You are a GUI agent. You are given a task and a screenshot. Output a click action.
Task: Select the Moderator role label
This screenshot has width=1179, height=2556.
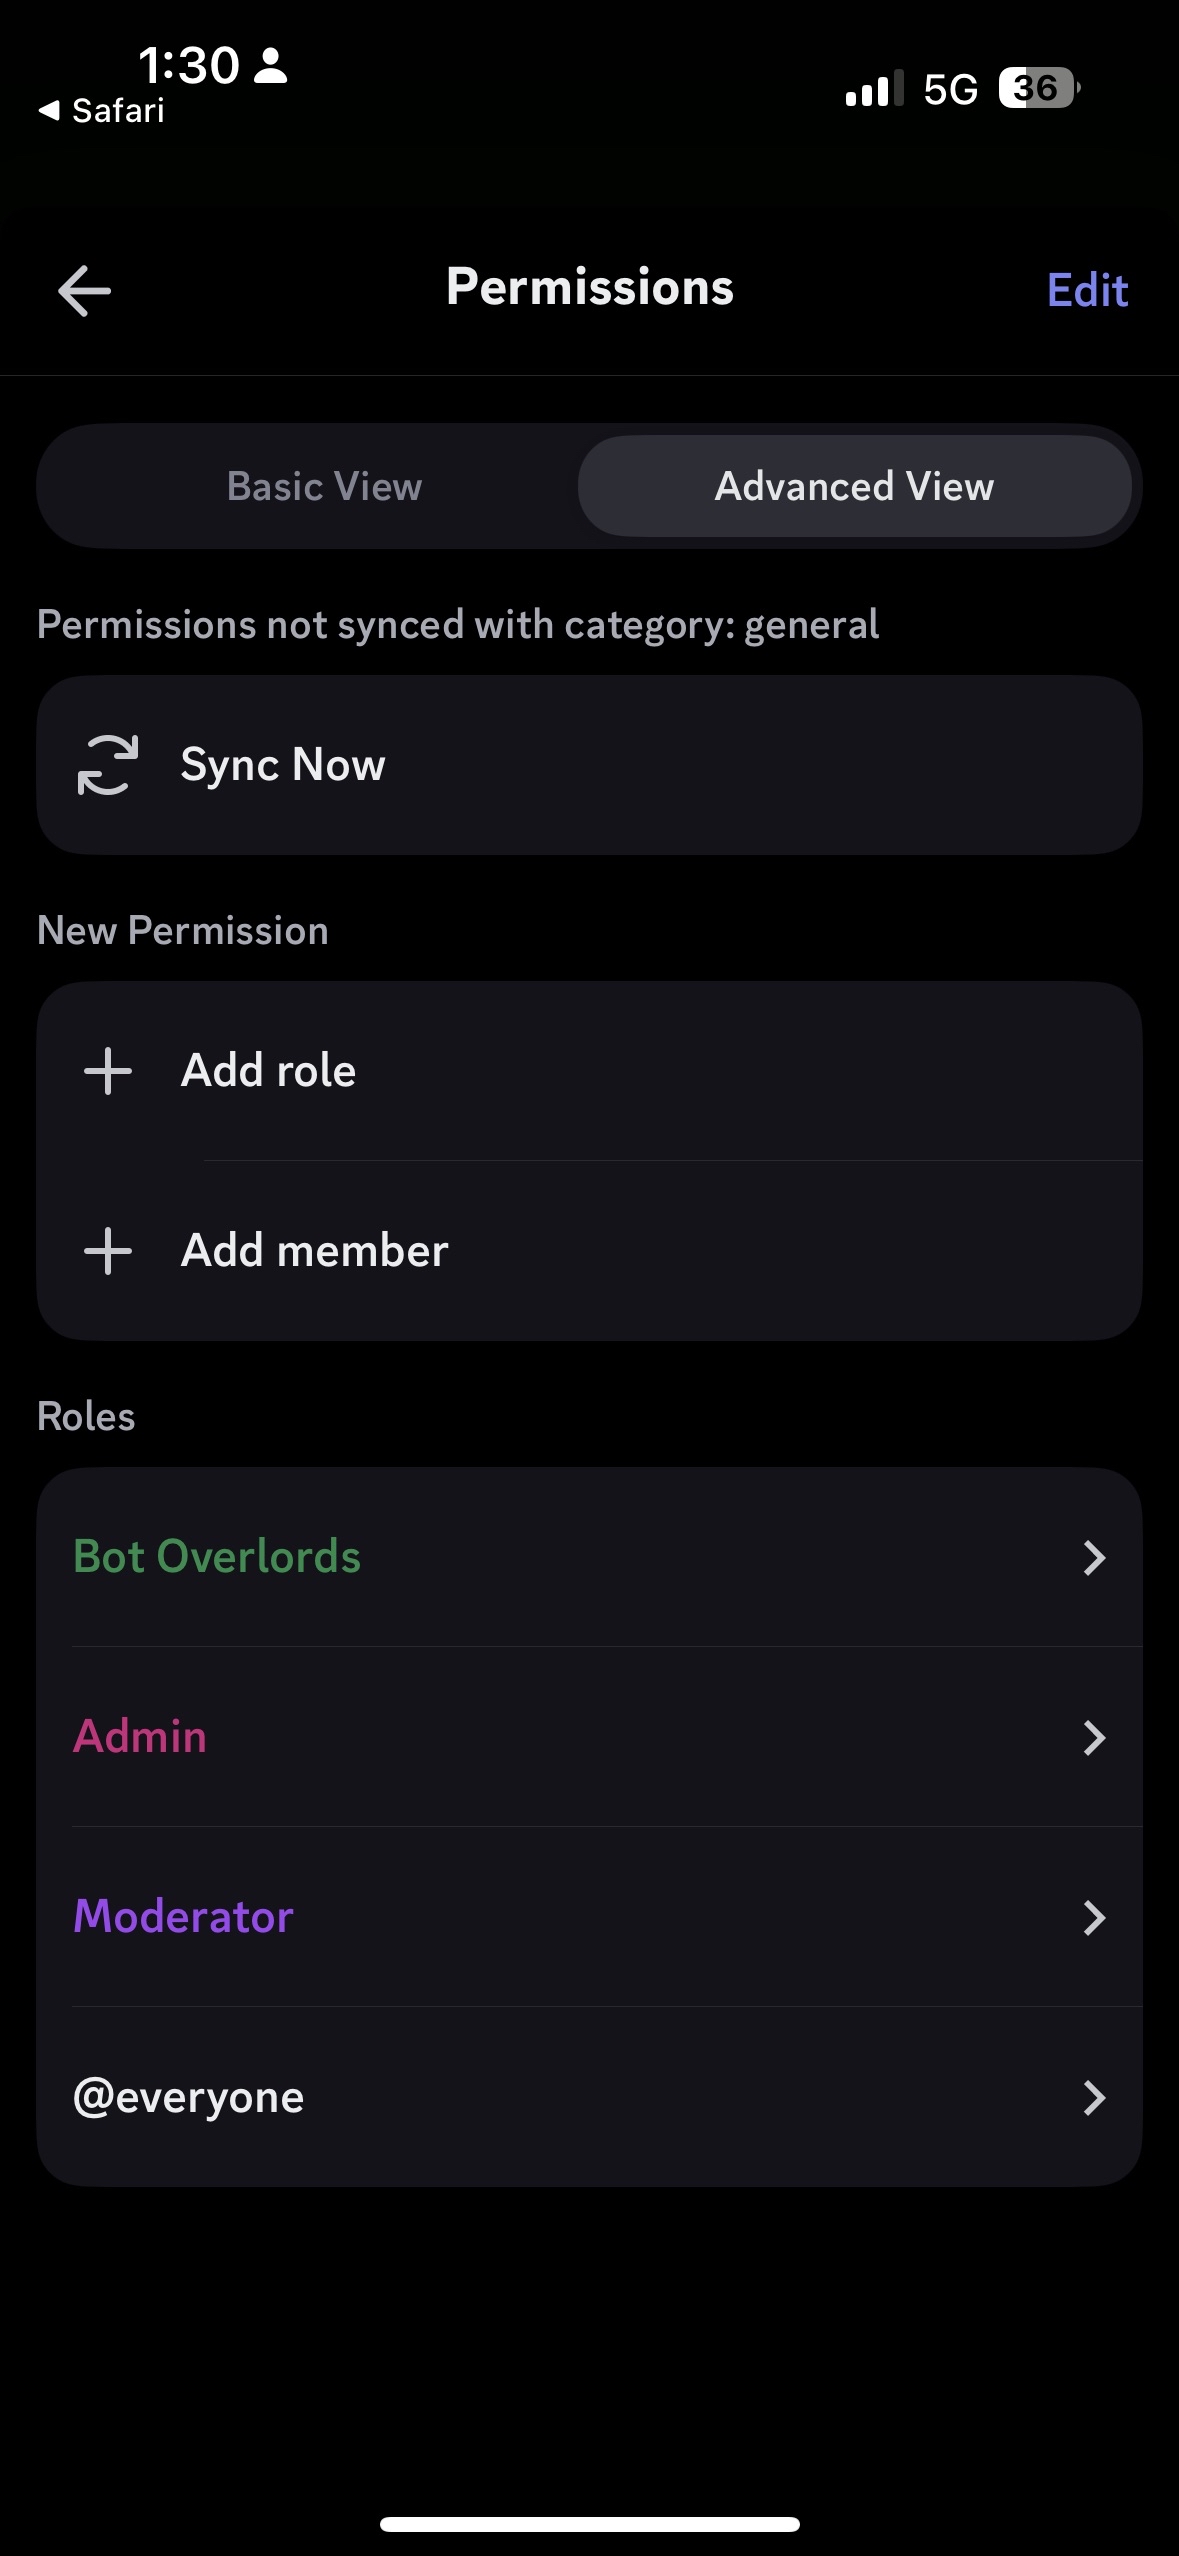coord(183,1916)
